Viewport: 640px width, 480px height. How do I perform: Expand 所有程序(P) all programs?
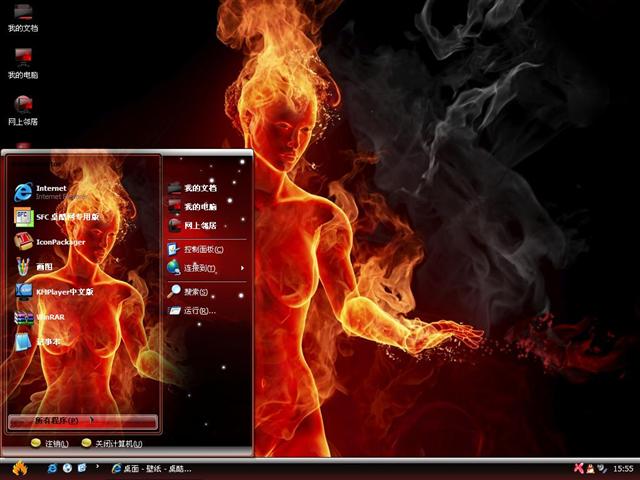click(82, 422)
